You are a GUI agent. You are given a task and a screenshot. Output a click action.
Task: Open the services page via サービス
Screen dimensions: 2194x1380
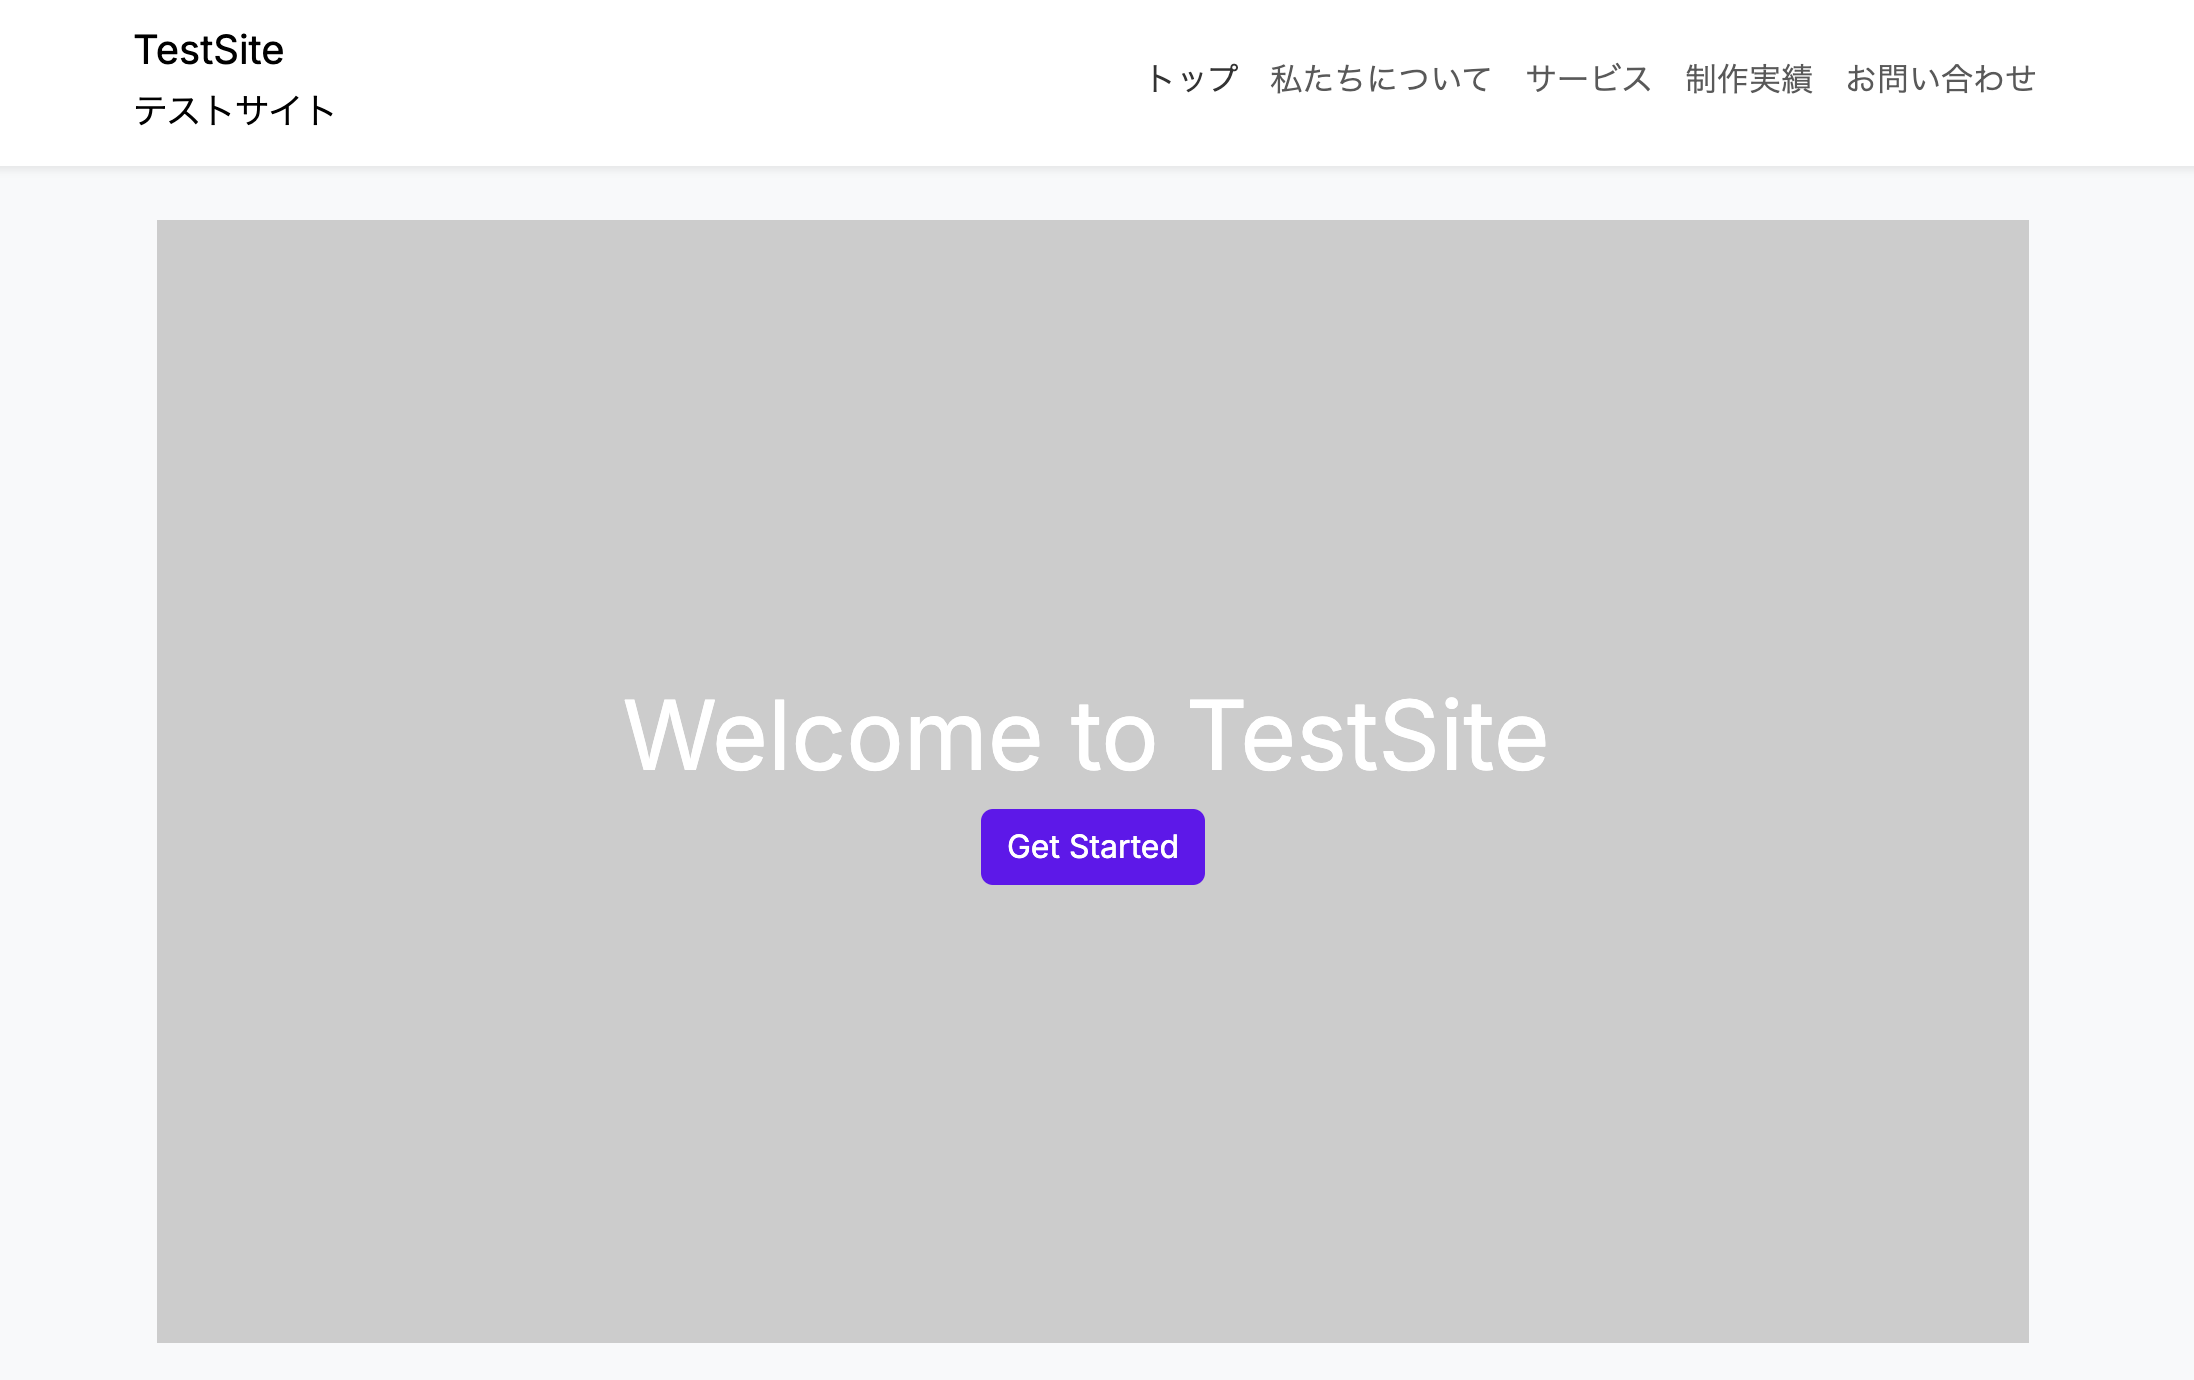coord(1588,78)
